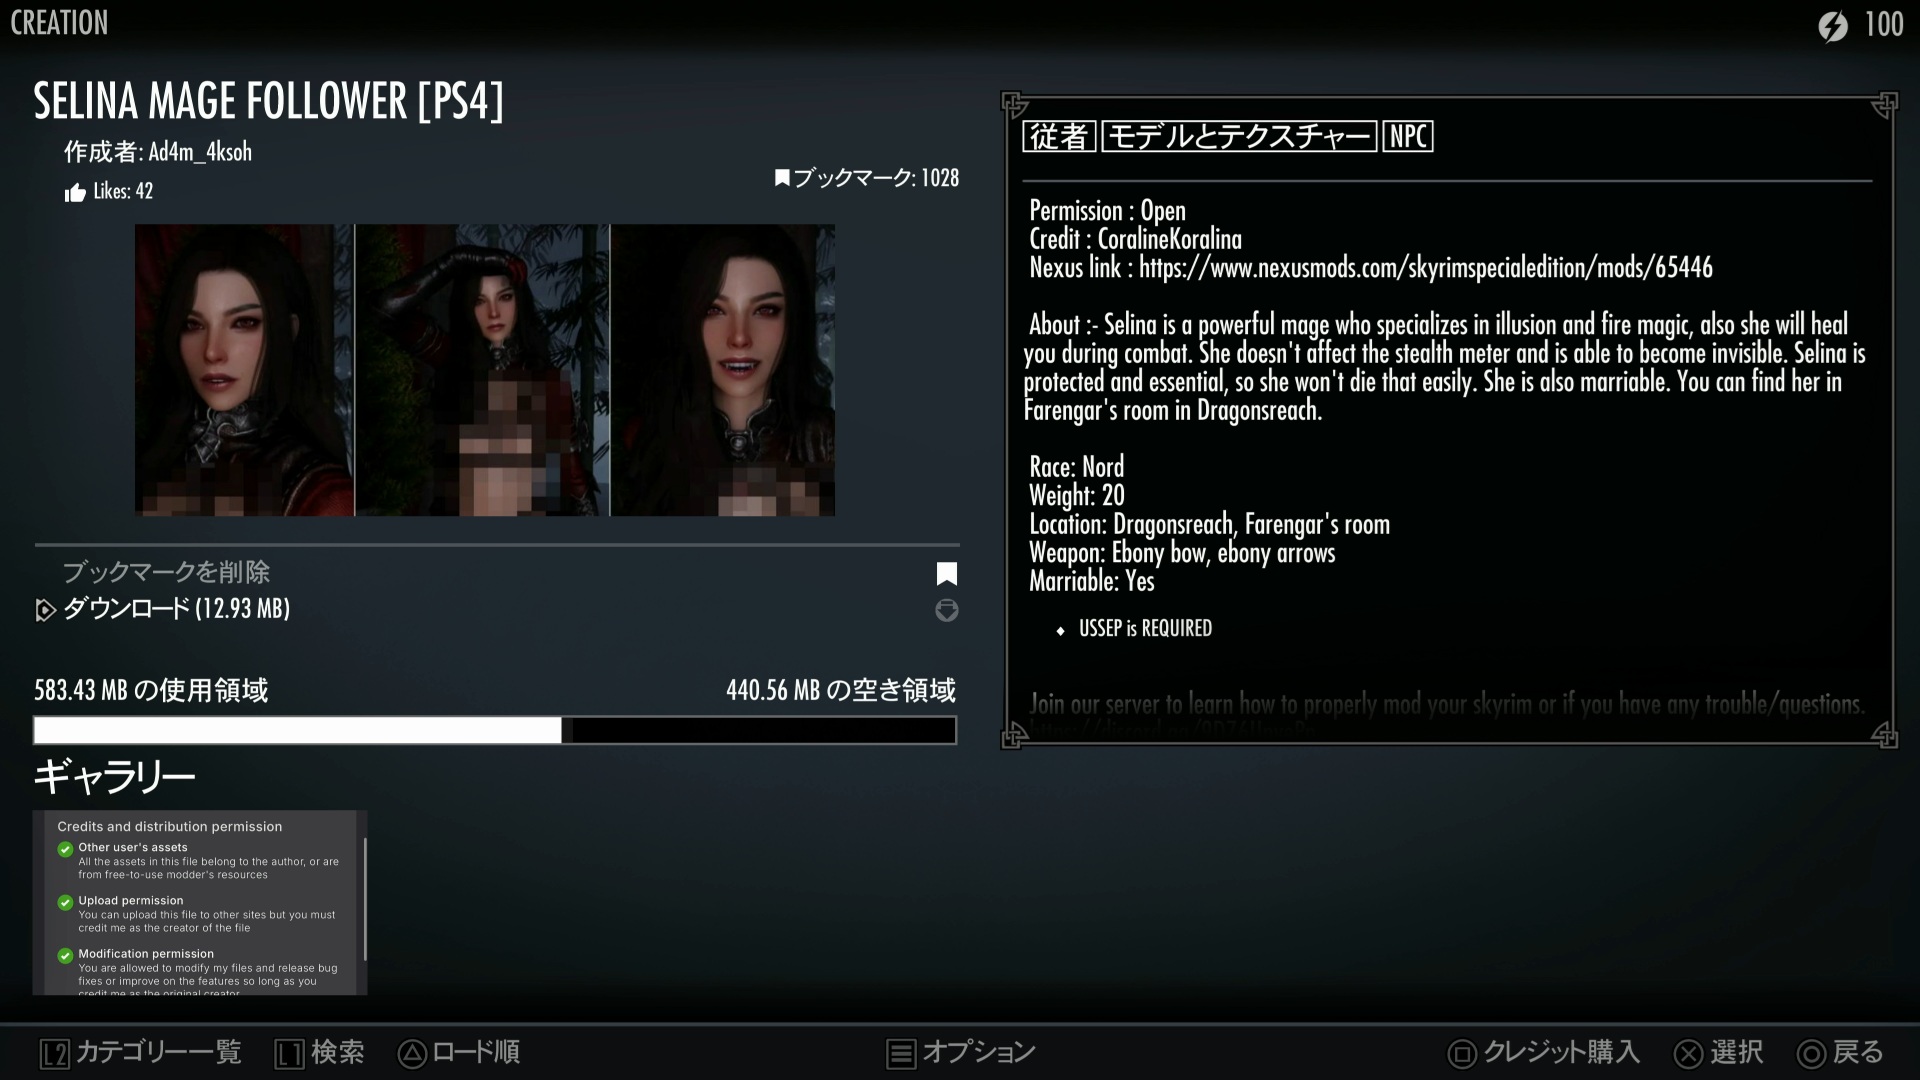Click the credits lightning bolt icon
This screenshot has width=1920, height=1080.
pos(1832,26)
